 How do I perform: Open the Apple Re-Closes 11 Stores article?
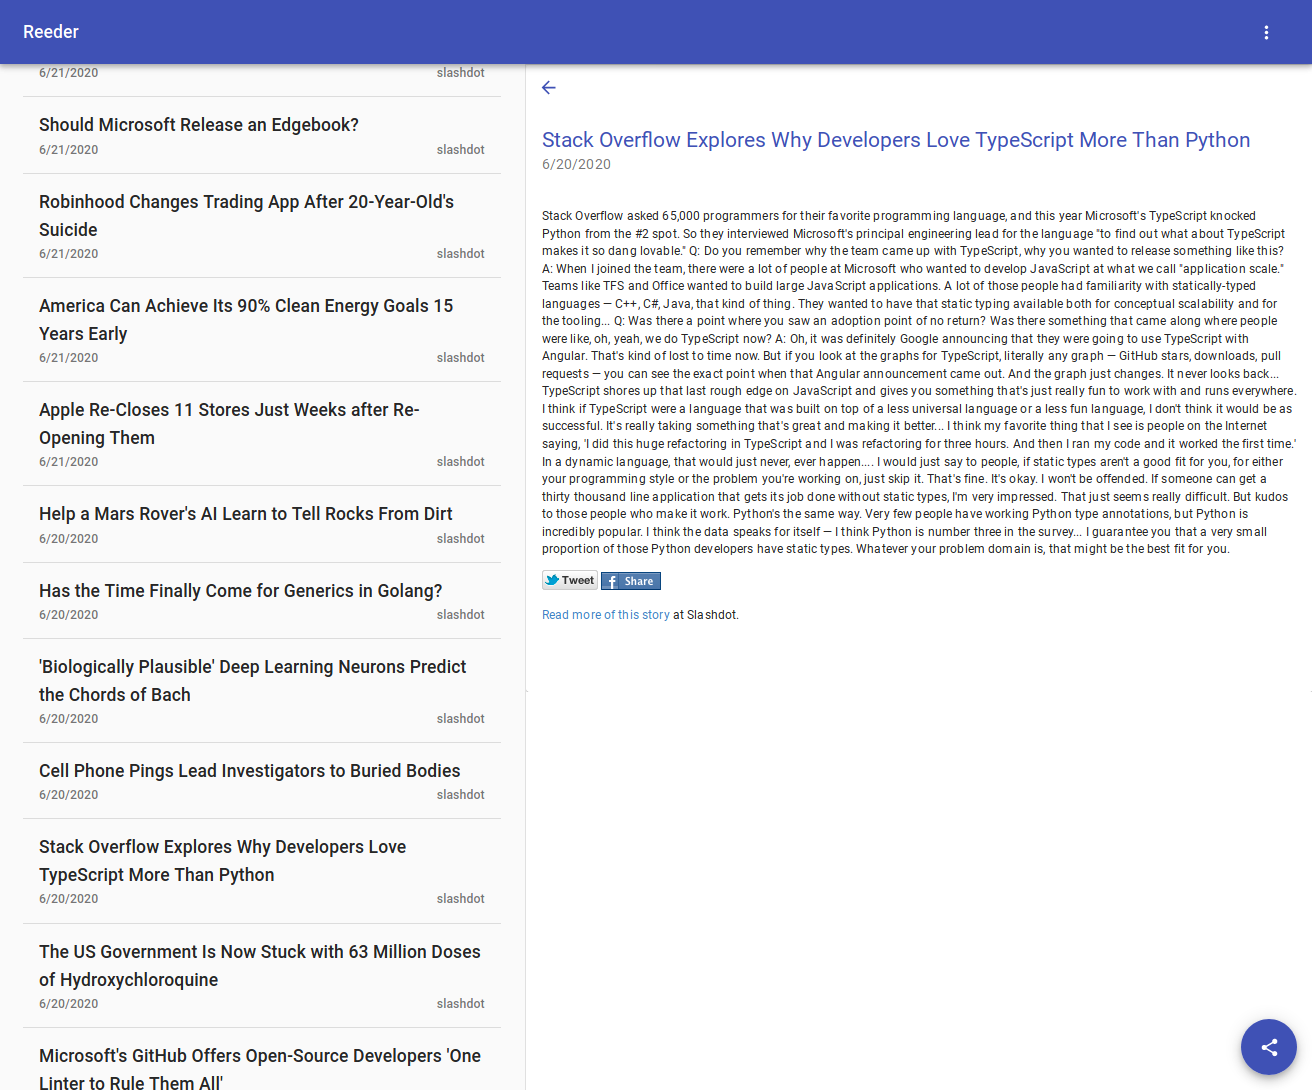262,434
